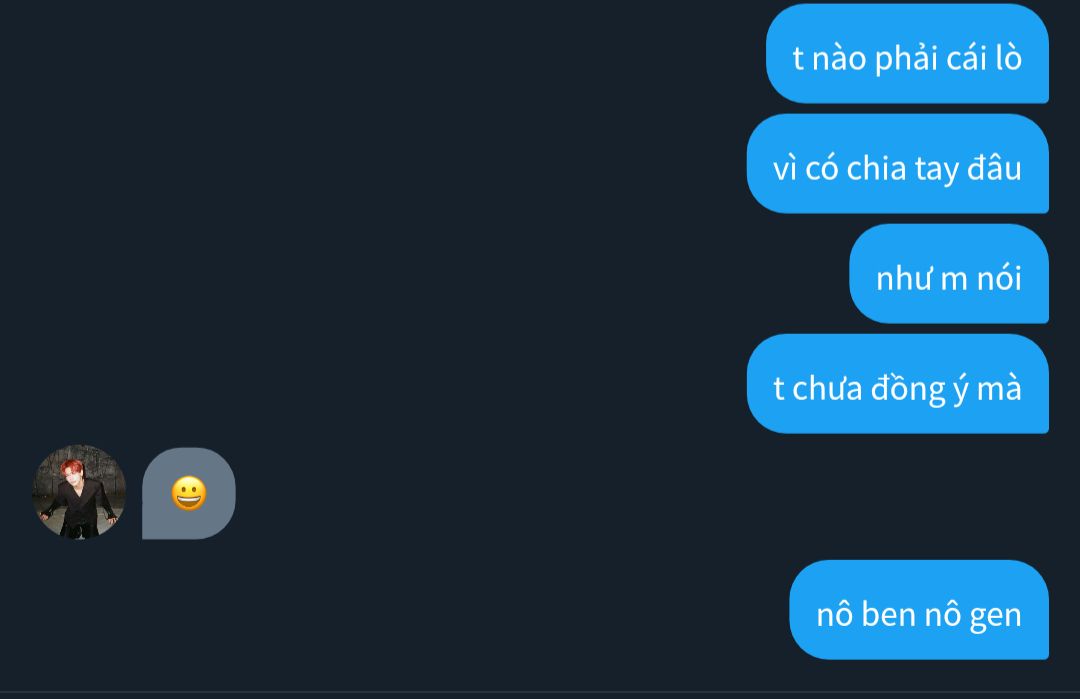Click the word 'lò' in the top bubble
1080x699 pixels.
tap(1008, 58)
